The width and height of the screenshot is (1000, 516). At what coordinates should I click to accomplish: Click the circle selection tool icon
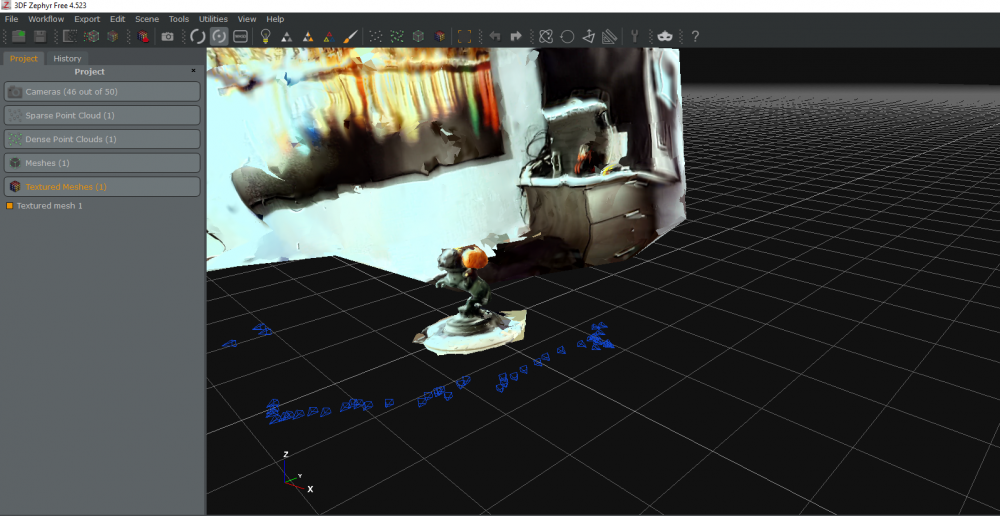click(x=567, y=36)
